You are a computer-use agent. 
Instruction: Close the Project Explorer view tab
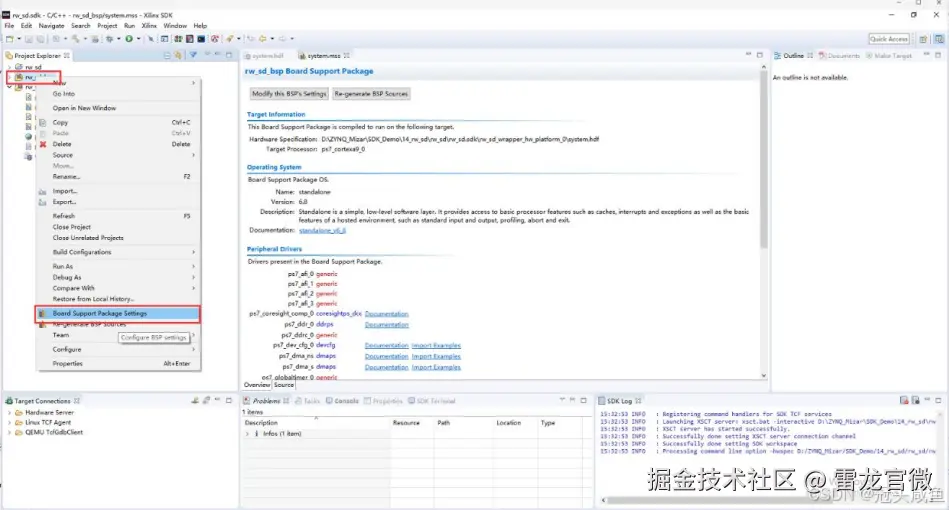click(67, 56)
